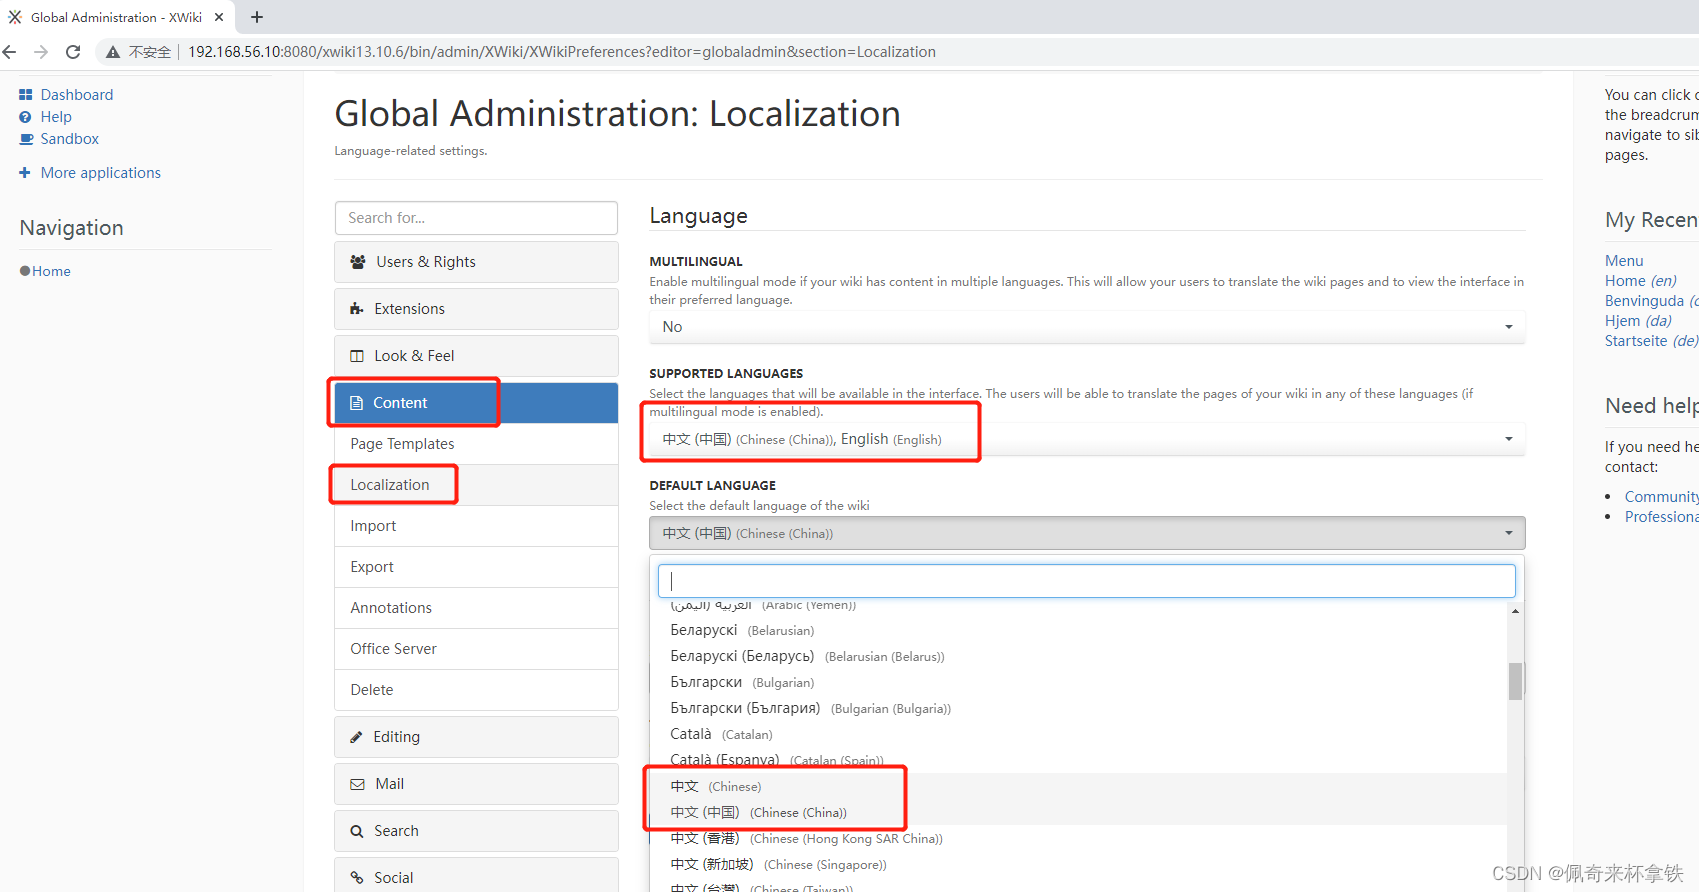The height and width of the screenshot is (892, 1699).
Task: Open the Export settings
Action: point(476,567)
